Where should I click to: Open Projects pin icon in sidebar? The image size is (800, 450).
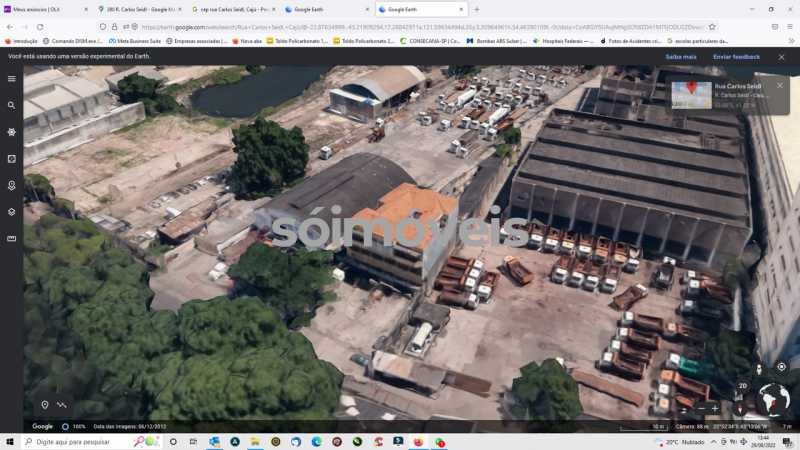(11, 185)
